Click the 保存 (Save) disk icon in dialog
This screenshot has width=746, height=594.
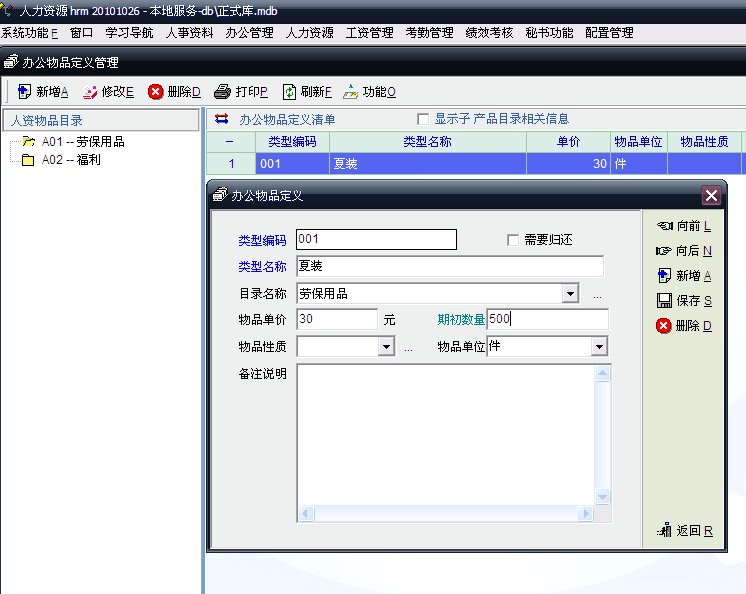click(x=663, y=301)
